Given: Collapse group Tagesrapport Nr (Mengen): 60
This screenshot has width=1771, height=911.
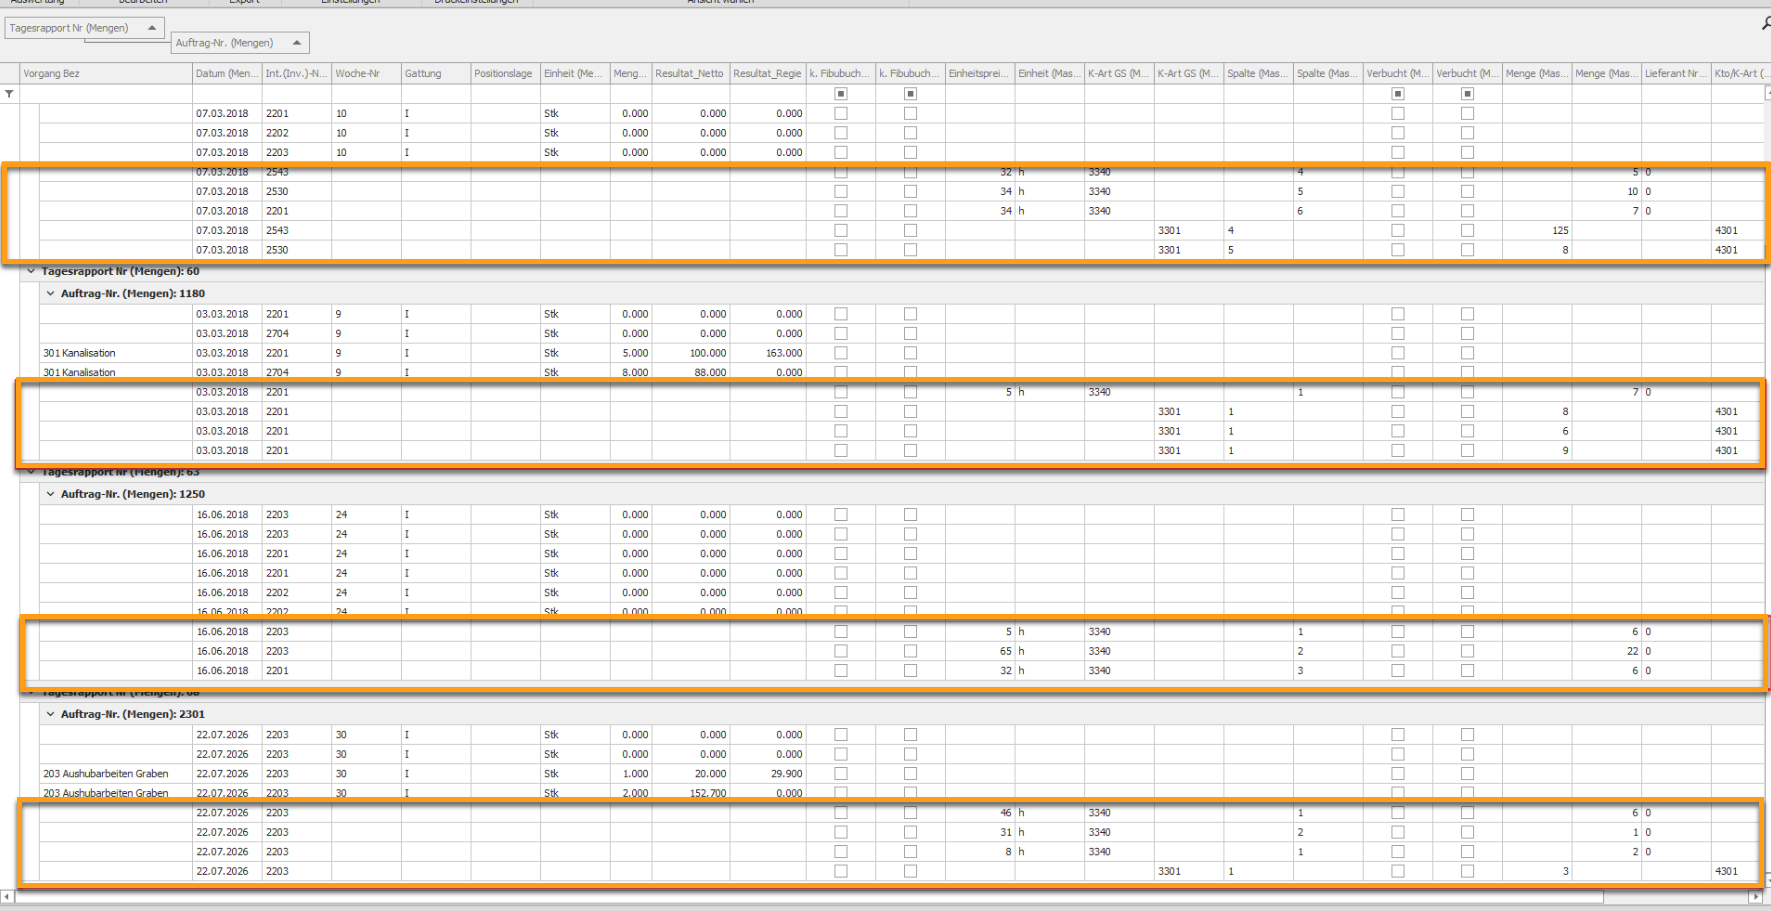Looking at the screenshot, I should pyautogui.click(x=31, y=271).
